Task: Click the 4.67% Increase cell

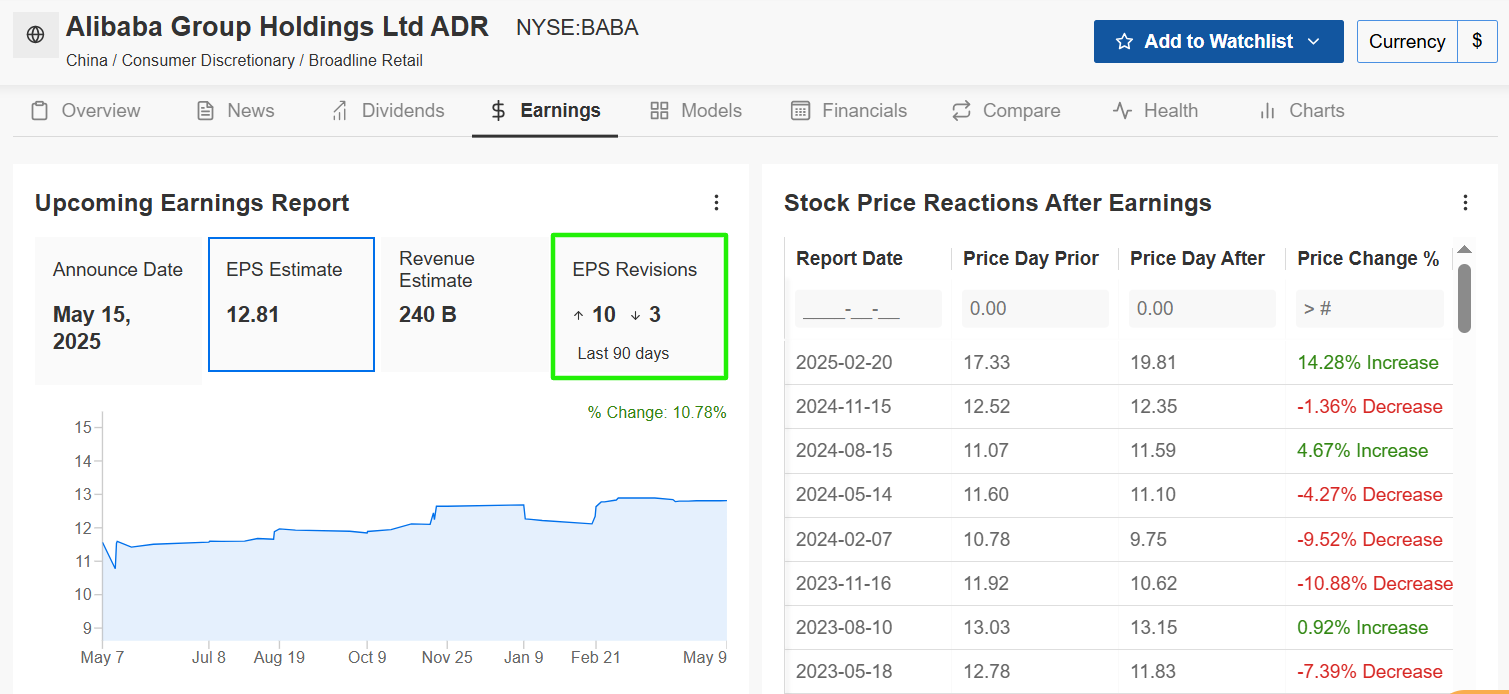Action: (1363, 451)
